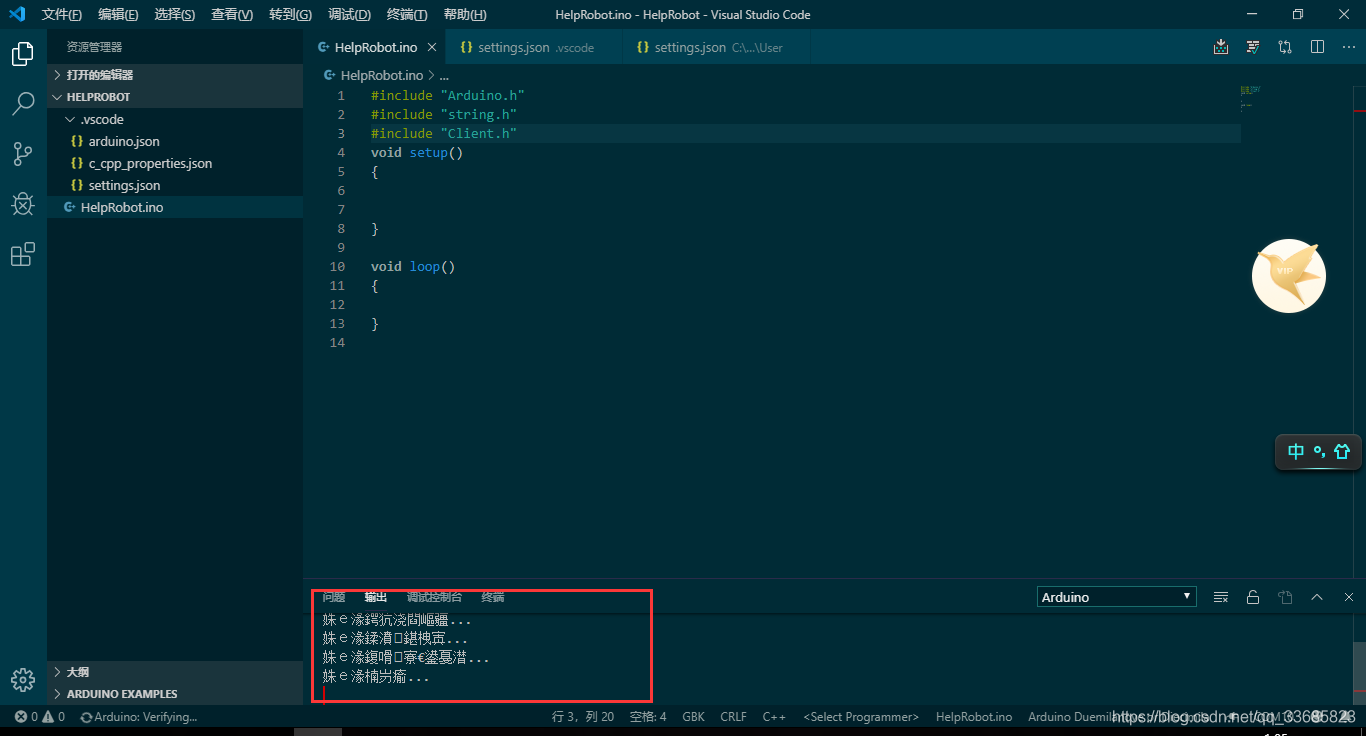The width and height of the screenshot is (1366, 736).
Task: Click cursor position 行 3, 列 20
Action: click(x=583, y=716)
